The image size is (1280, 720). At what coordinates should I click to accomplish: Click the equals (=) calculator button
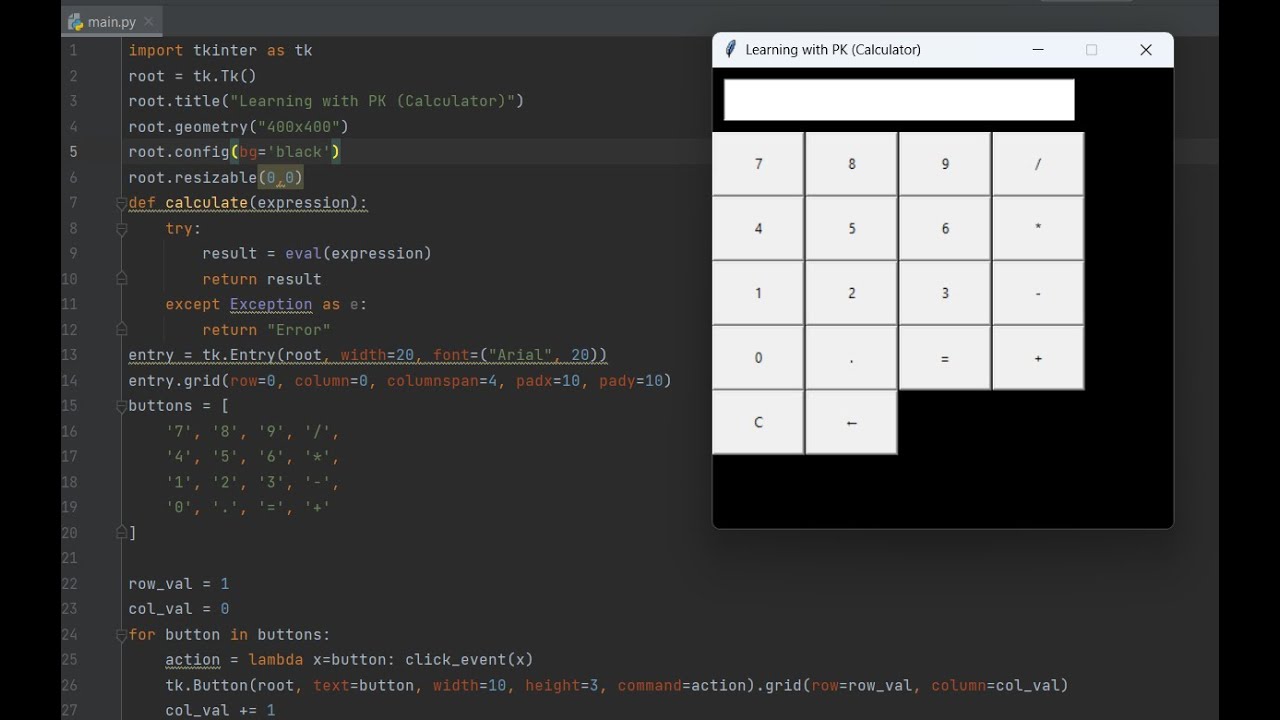click(945, 358)
